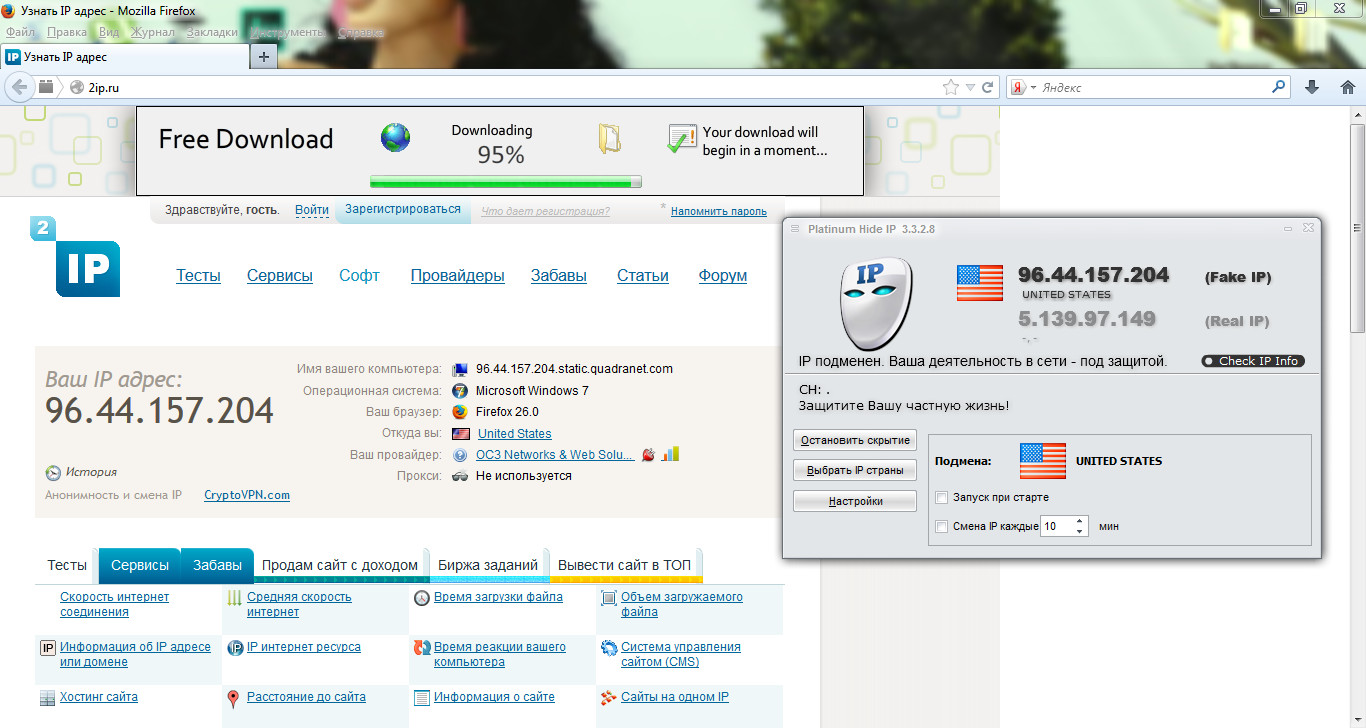Go to the Firefox home page icon
Viewport: 1366px width, 728px height.
[1347, 87]
